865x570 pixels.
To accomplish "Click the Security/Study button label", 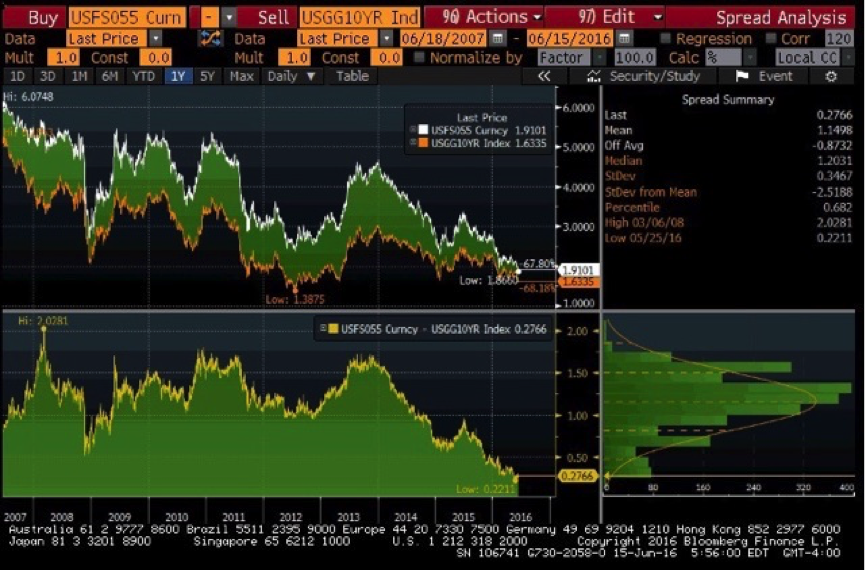I will coord(654,76).
